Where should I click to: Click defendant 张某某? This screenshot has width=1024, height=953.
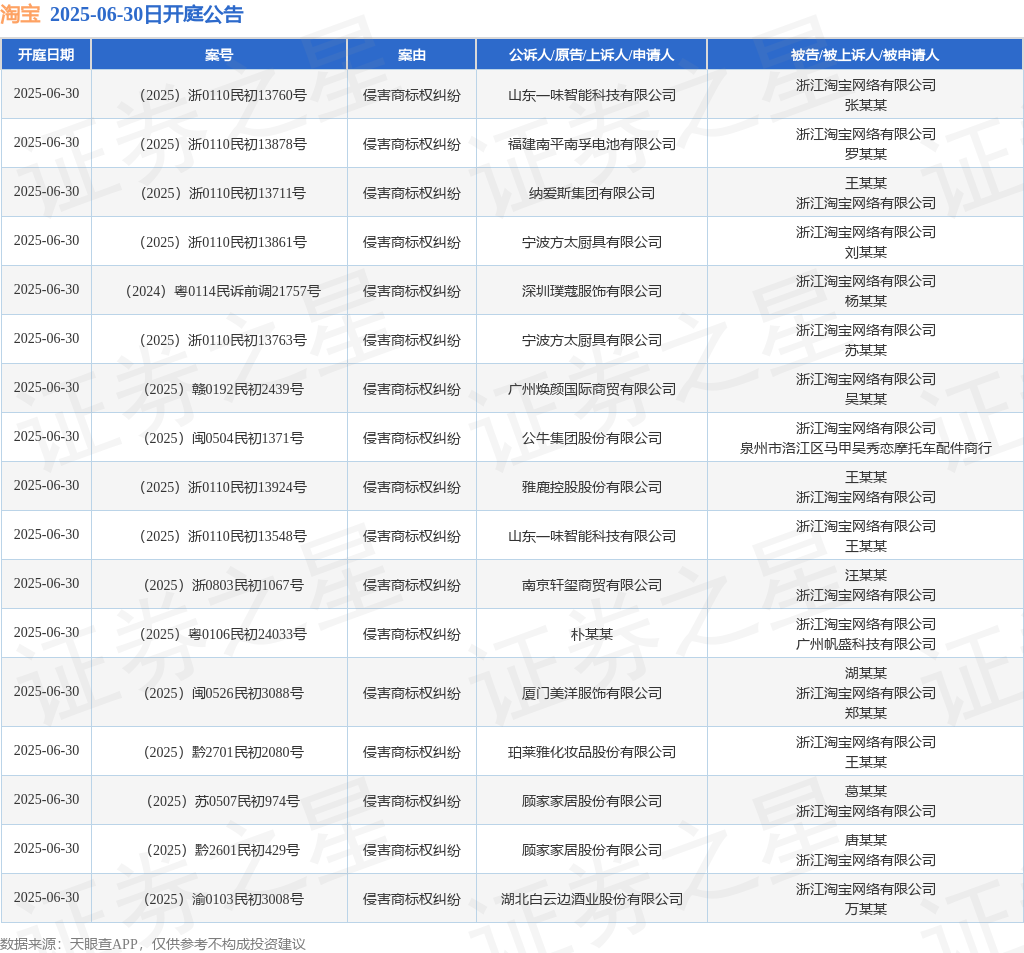coord(865,105)
